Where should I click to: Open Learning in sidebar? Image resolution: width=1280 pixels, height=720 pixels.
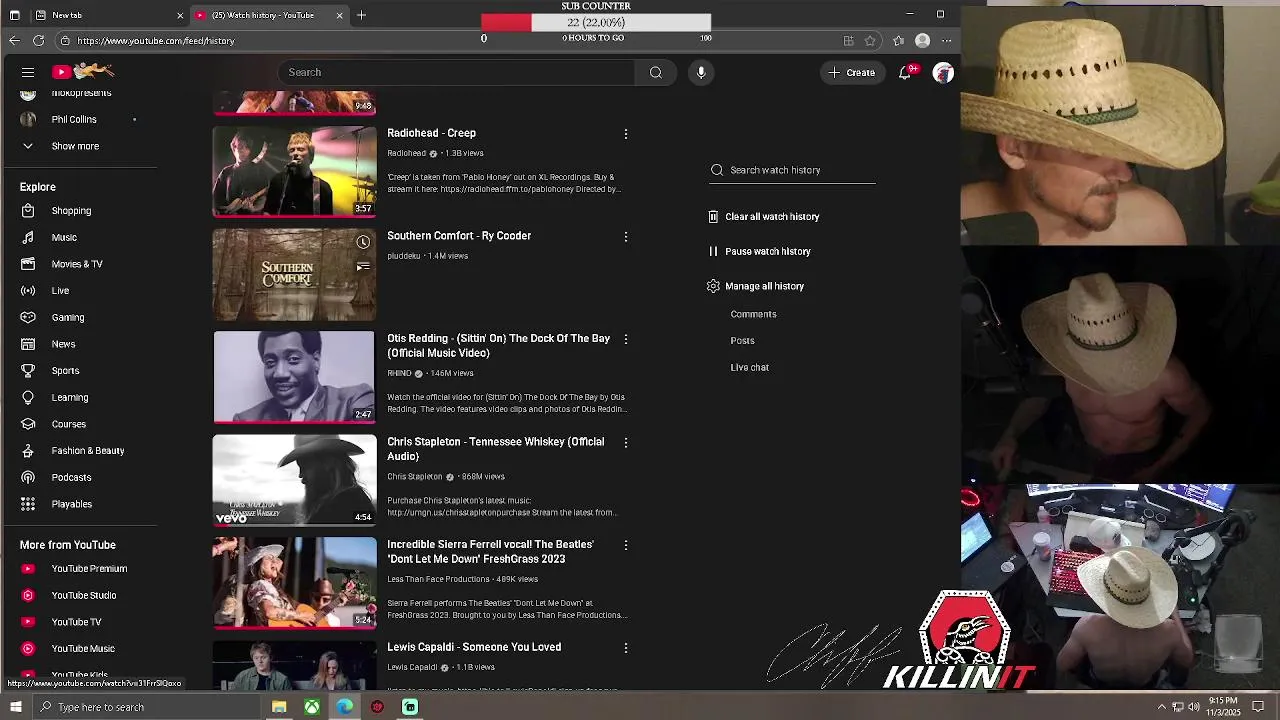(70, 397)
